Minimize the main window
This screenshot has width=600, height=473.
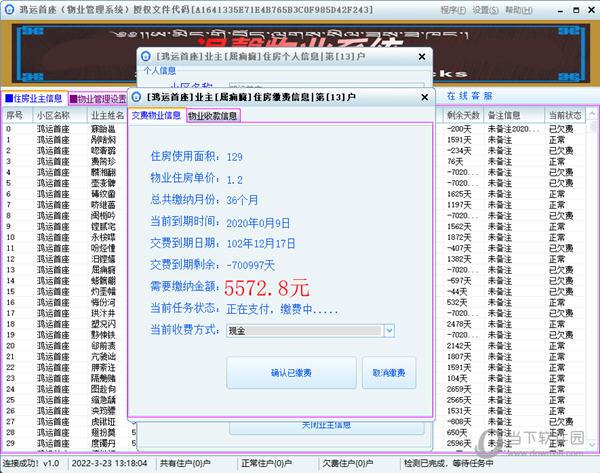560,10
